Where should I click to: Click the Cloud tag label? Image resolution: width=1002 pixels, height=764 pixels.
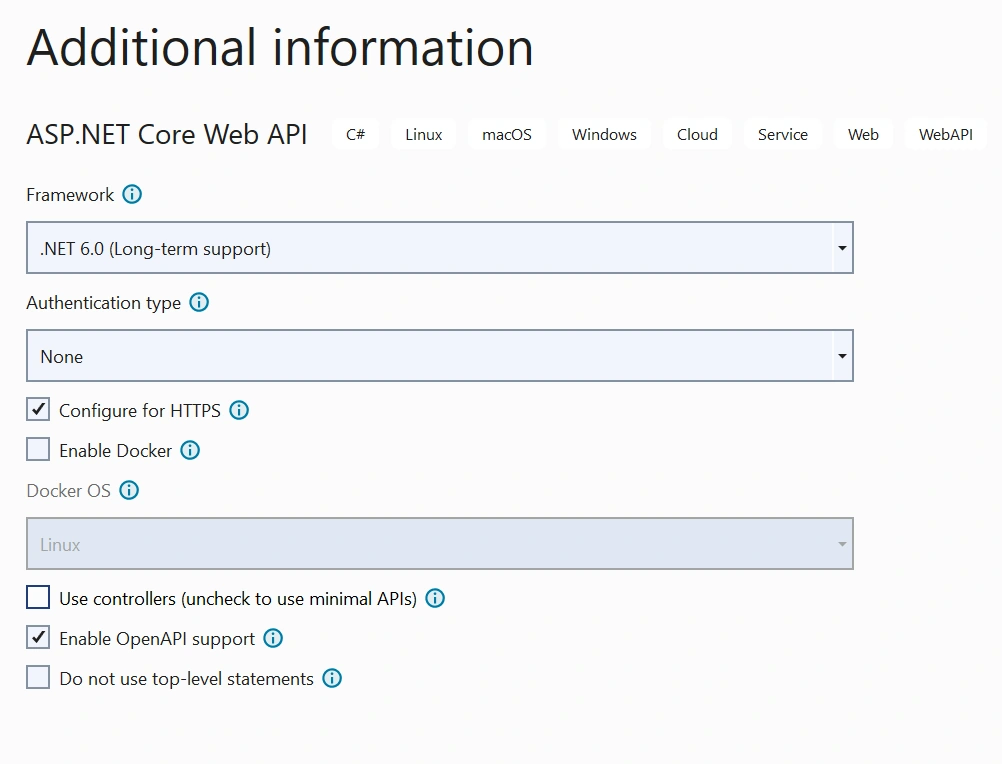(697, 134)
